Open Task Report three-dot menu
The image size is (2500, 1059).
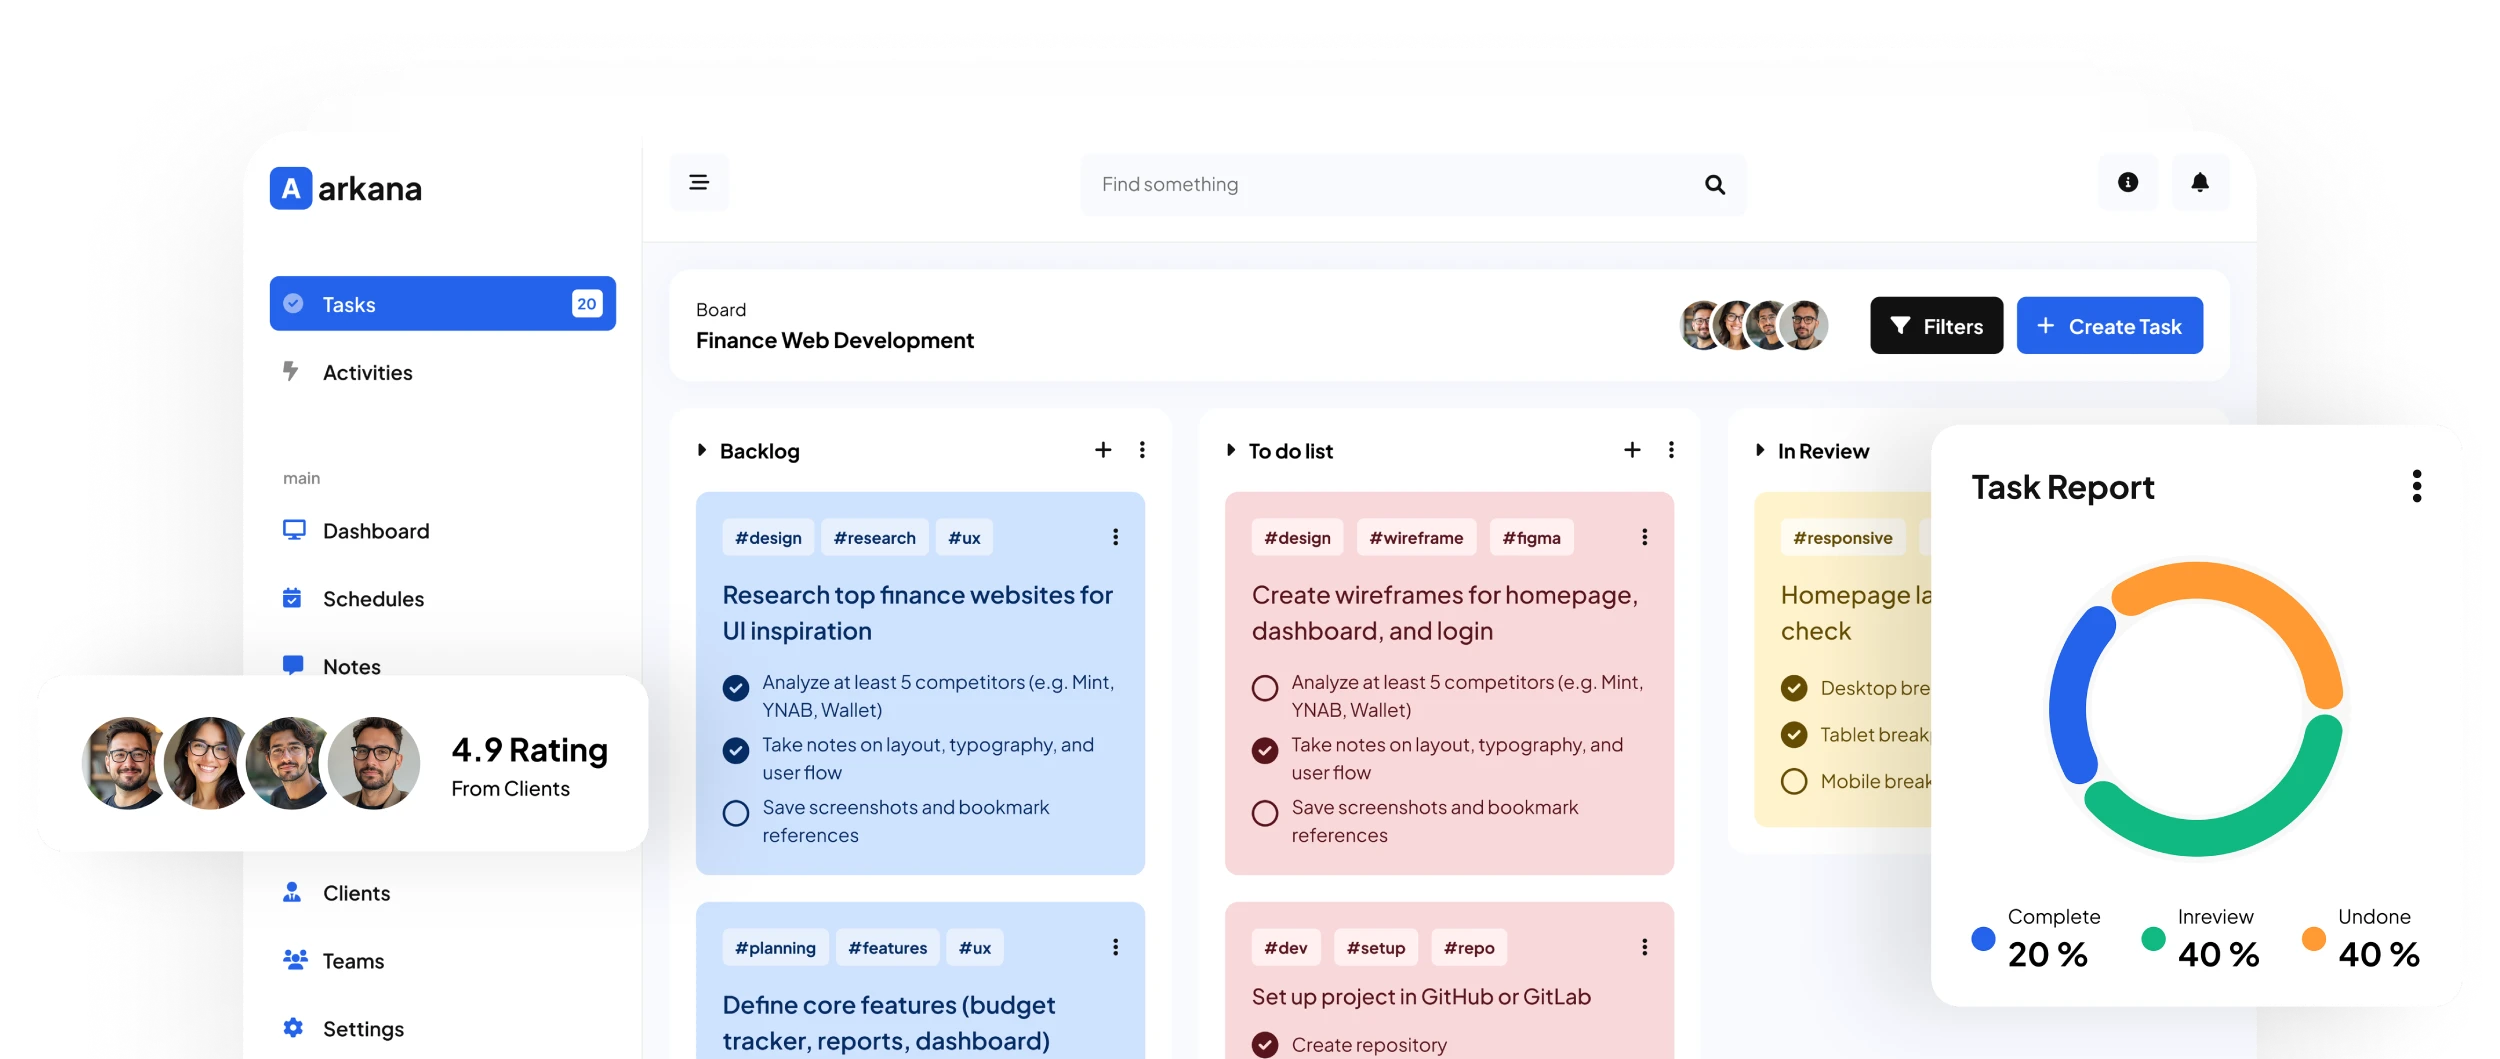pos(2416,486)
